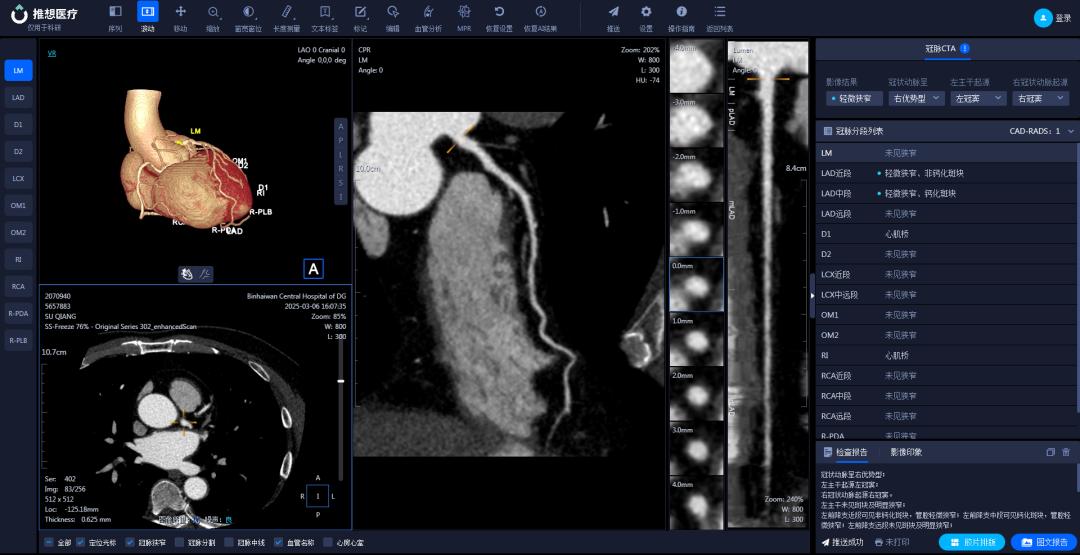Select the 移动 (move) tool
Screen dimensions: 1080x555
(180, 12)
